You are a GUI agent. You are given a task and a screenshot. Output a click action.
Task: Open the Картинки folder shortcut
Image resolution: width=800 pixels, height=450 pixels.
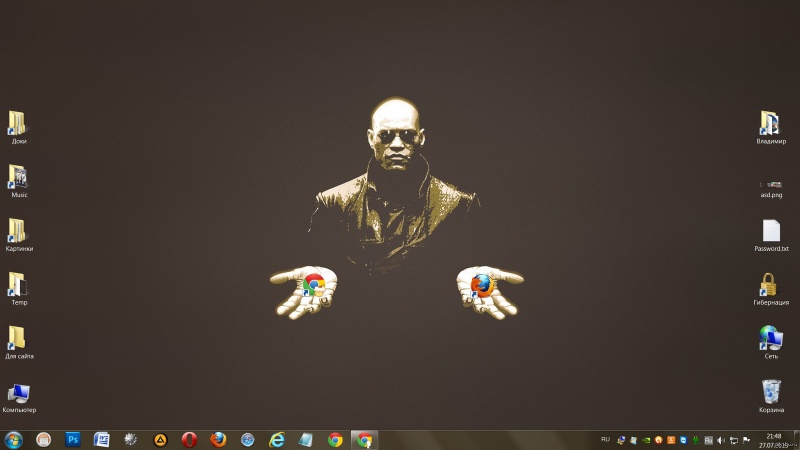click(19, 235)
